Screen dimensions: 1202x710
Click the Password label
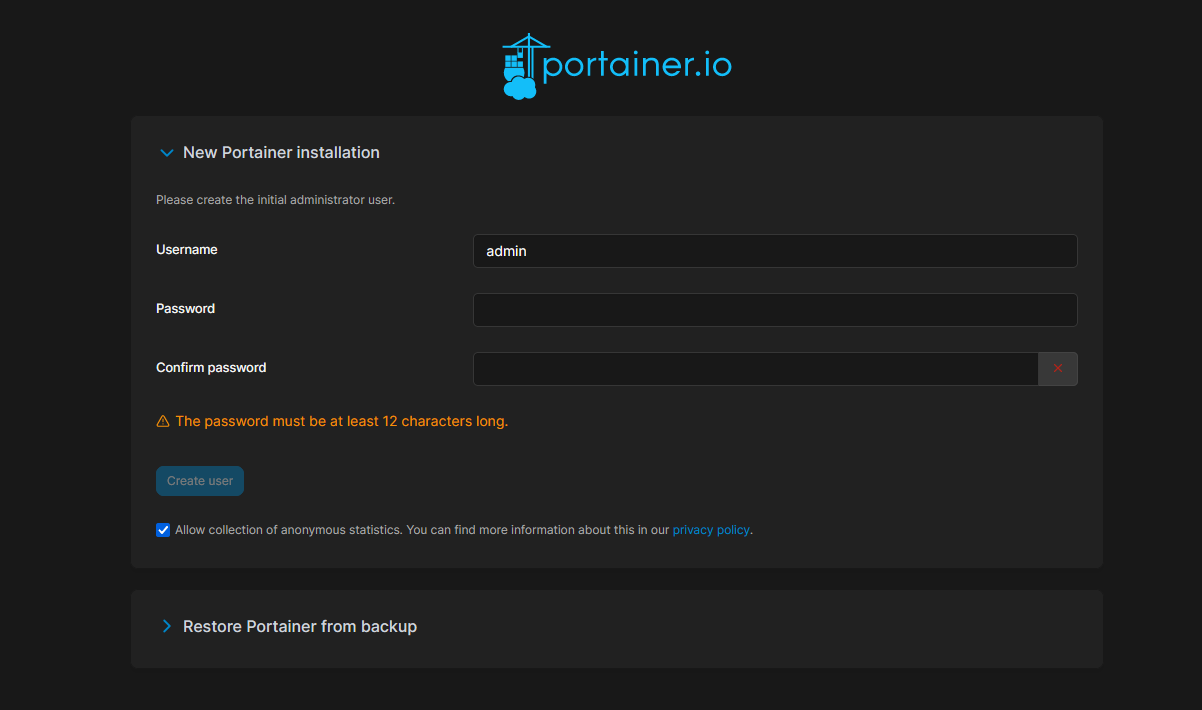point(186,308)
